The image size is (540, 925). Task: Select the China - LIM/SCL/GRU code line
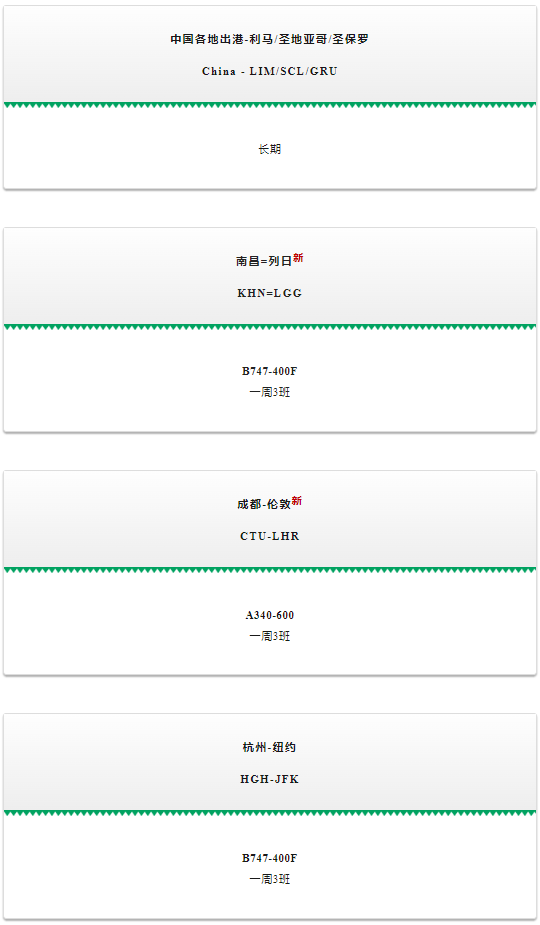[x=270, y=71]
